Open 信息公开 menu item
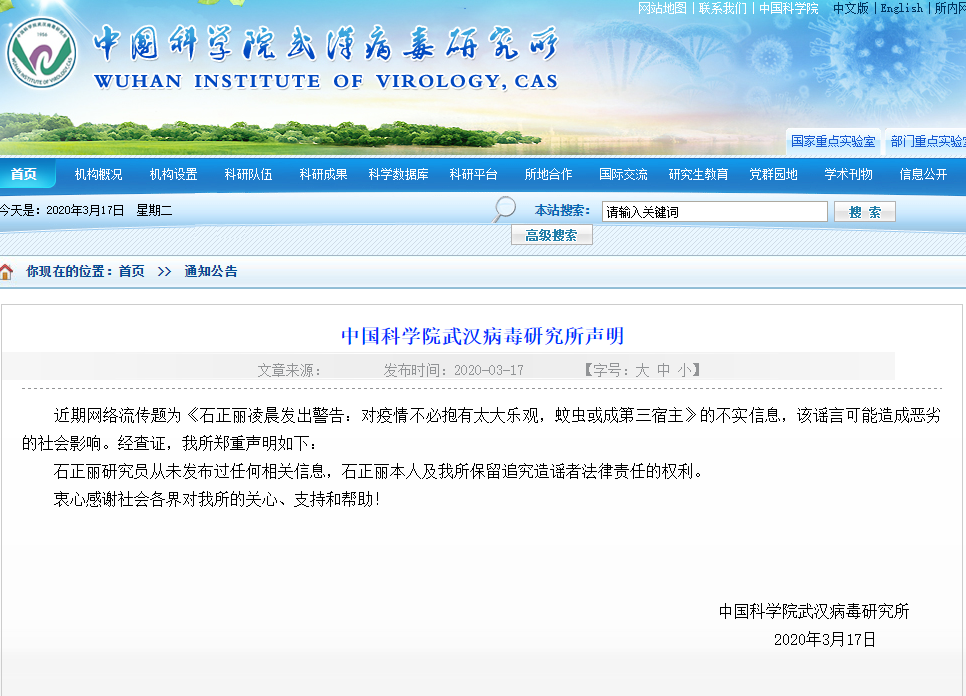 click(x=923, y=174)
